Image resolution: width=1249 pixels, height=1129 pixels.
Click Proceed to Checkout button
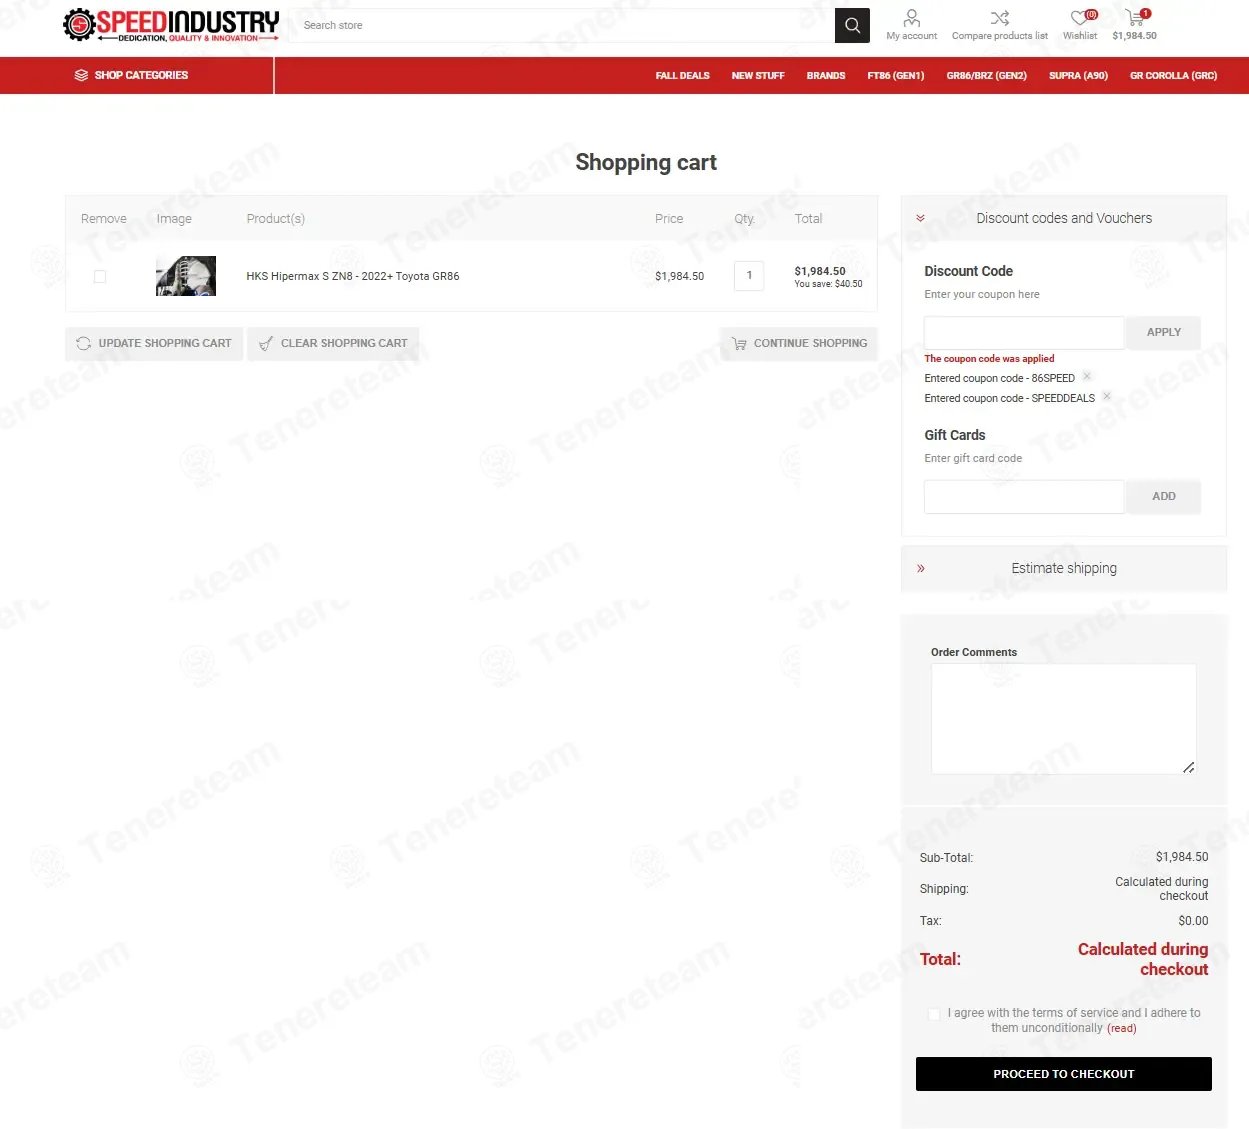point(1064,1074)
